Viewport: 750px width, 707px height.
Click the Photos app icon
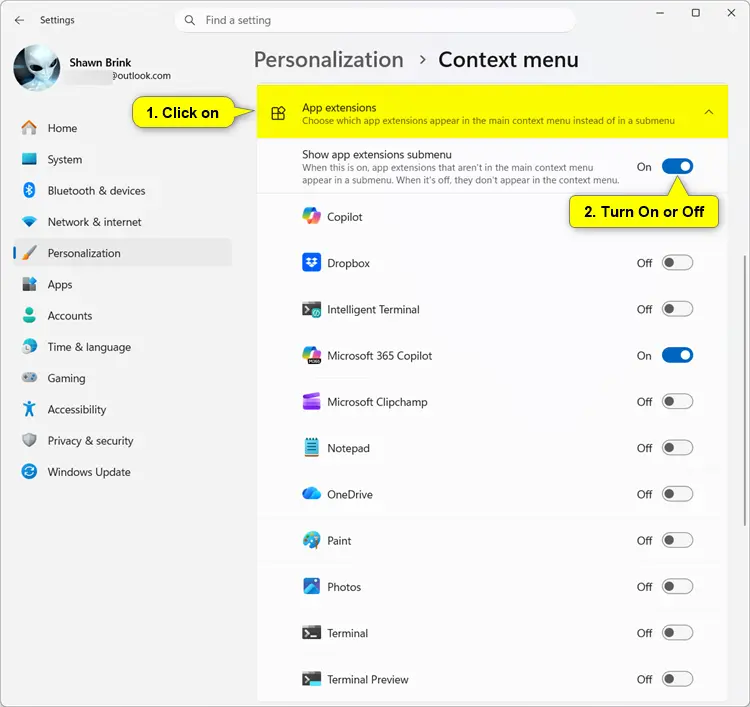pos(311,586)
